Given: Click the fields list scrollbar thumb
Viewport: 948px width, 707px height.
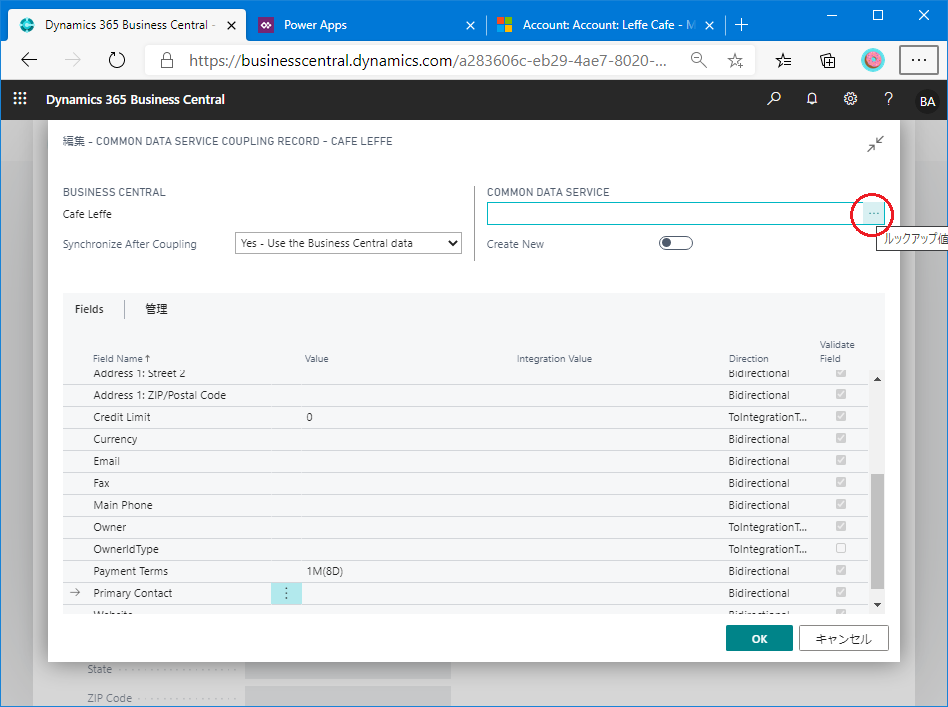Looking at the screenshot, I should [877, 530].
